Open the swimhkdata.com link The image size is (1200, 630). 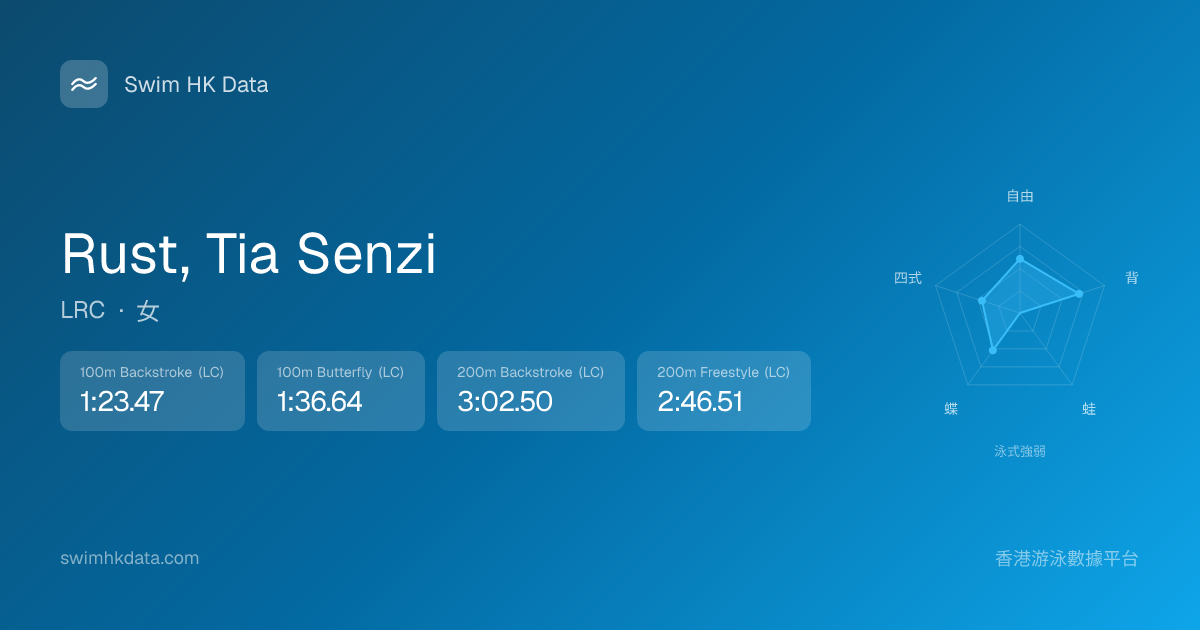pos(130,558)
